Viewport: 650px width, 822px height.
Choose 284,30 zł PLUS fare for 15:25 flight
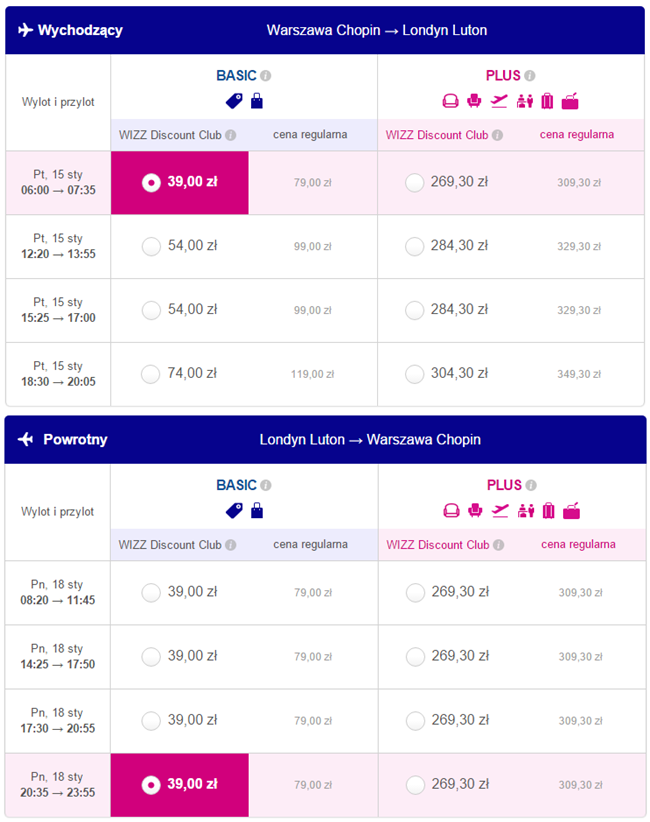(x=414, y=310)
